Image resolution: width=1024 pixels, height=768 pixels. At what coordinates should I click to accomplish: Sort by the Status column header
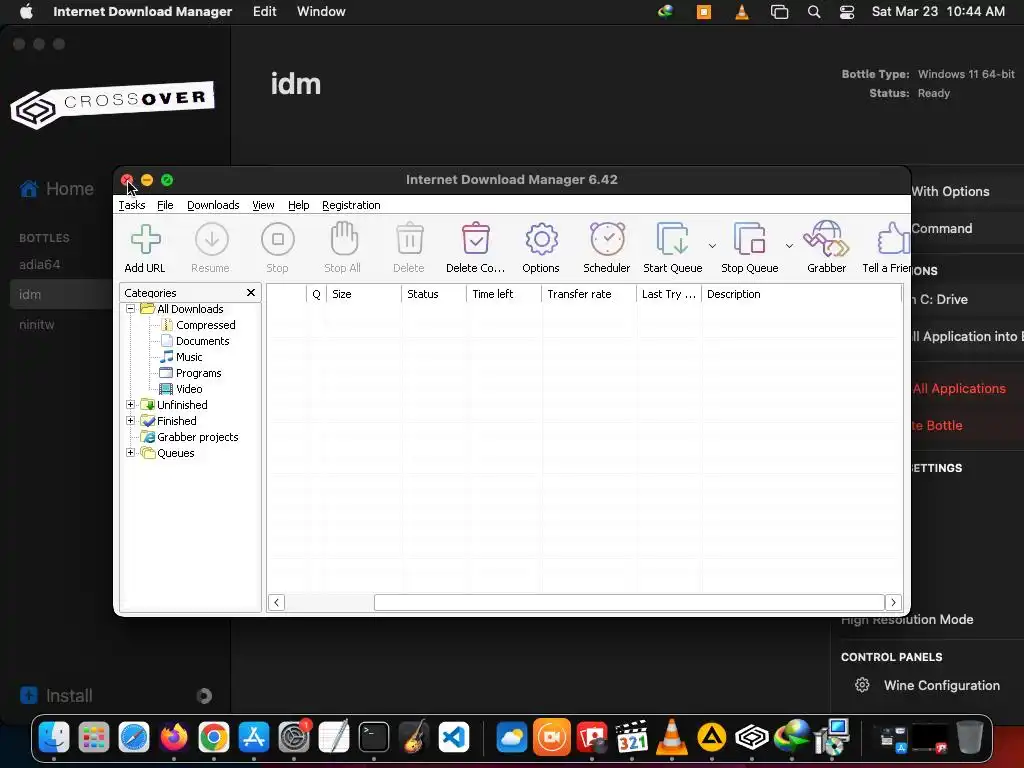point(434,294)
